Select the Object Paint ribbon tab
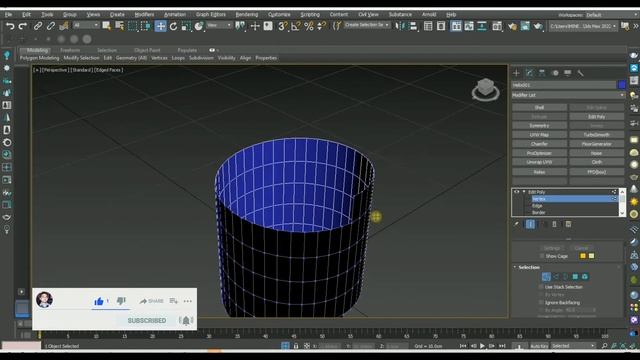 tap(147, 50)
